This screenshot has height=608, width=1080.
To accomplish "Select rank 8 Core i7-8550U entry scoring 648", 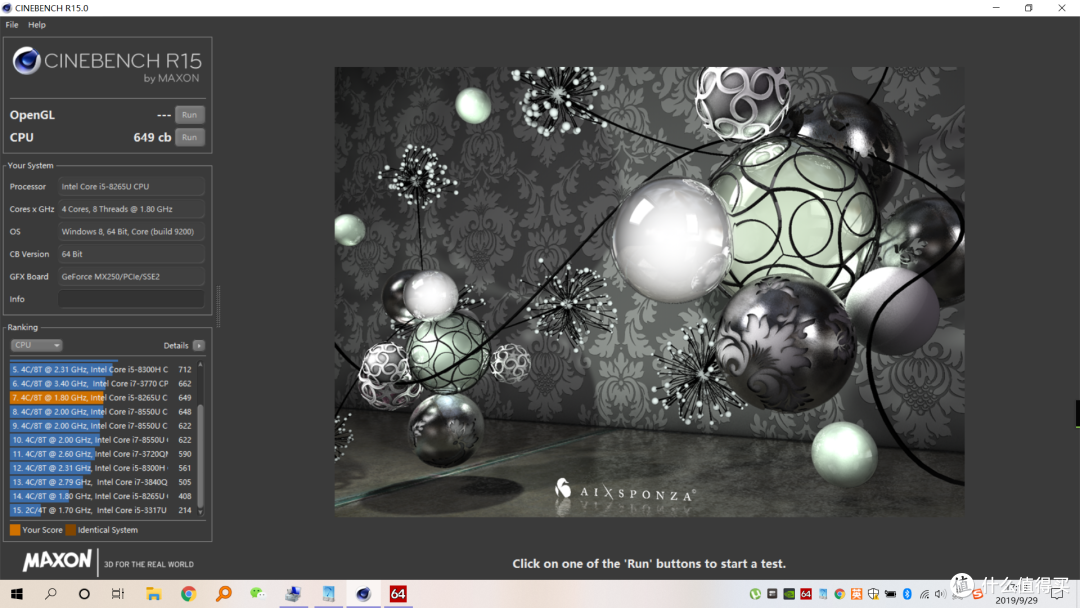I will (102, 412).
